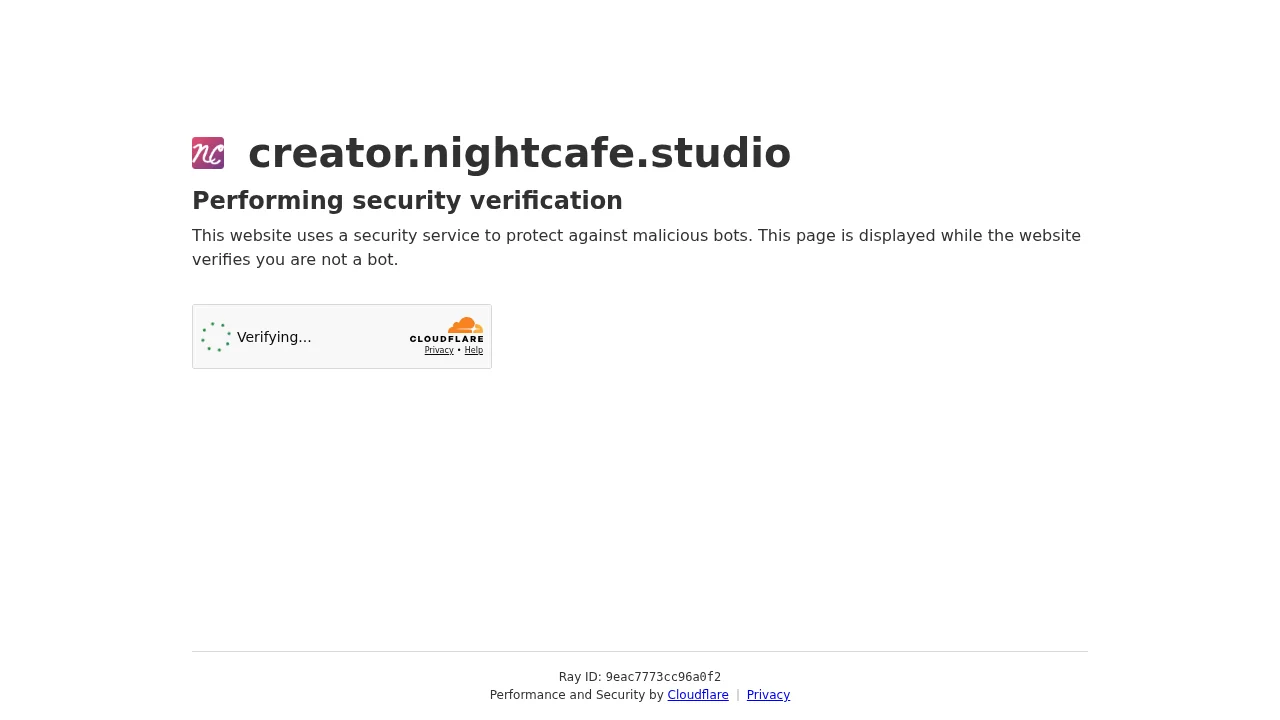Screen dimensions: 1280x720
Task: Click the "Verifying..." text label
Action: (273, 337)
